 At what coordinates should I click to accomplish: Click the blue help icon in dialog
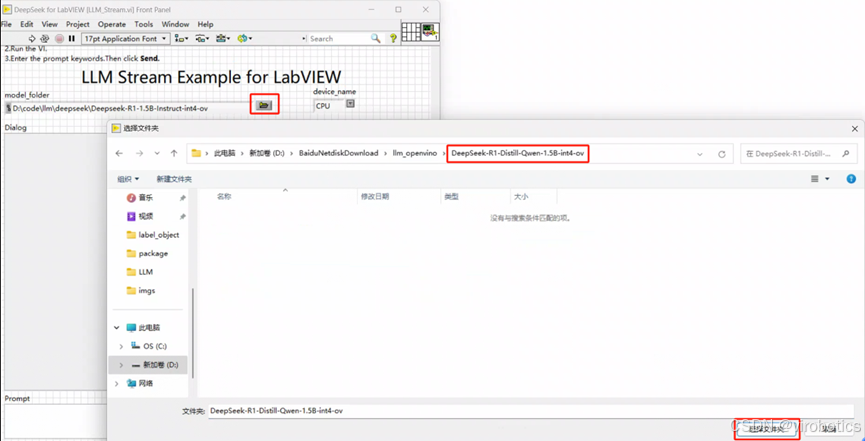click(x=851, y=179)
